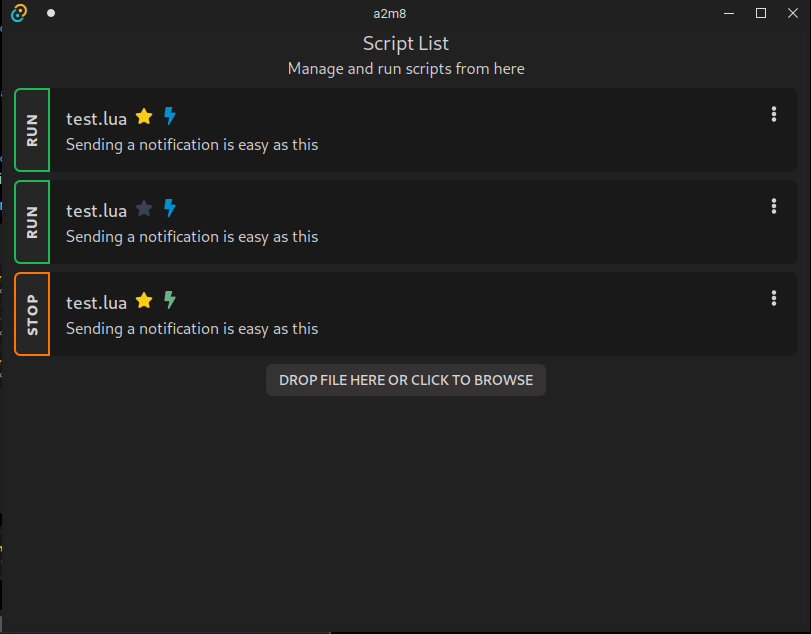Click the description text of the running script
The height and width of the screenshot is (634, 811).
click(x=192, y=329)
